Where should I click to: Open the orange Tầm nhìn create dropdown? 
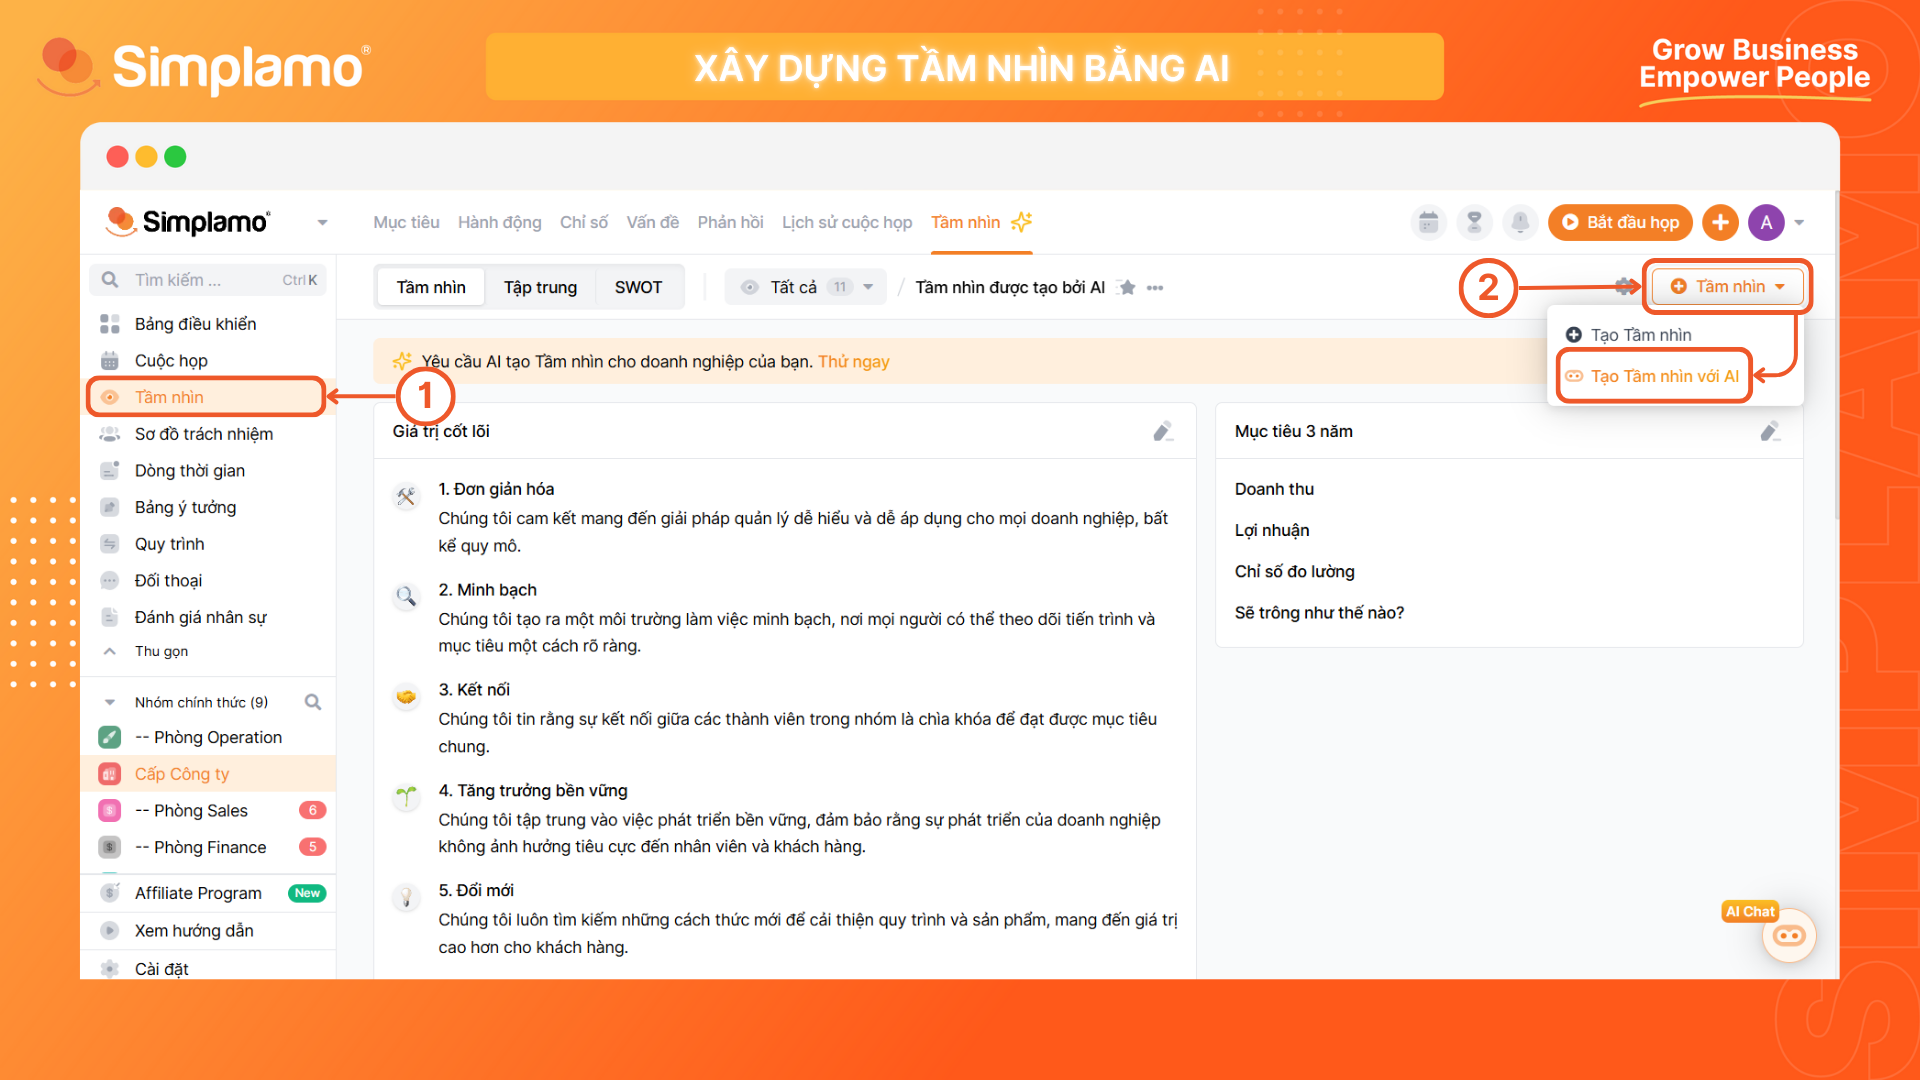pyautogui.click(x=1727, y=287)
